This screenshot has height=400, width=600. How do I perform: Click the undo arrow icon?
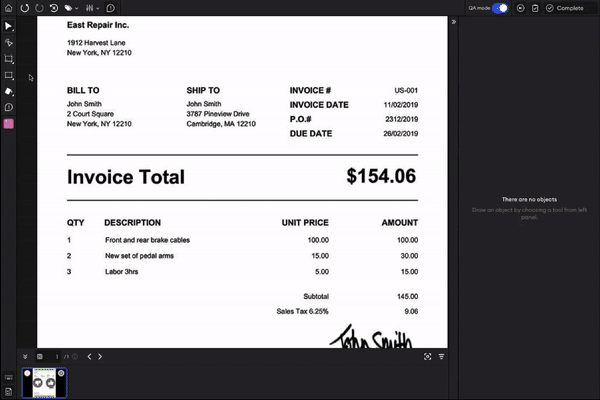point(25,8)
